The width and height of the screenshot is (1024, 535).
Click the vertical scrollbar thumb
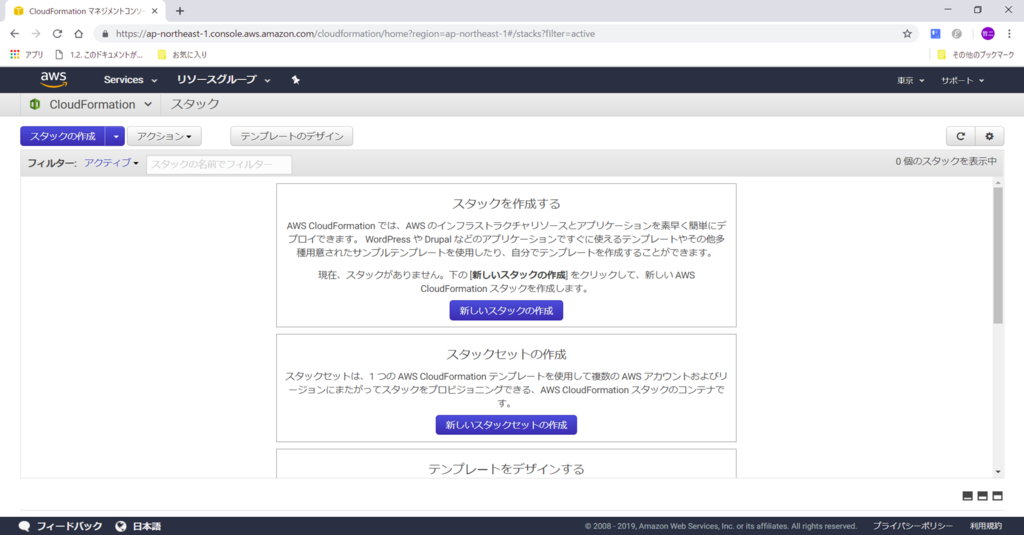click(x=998, y=255)
